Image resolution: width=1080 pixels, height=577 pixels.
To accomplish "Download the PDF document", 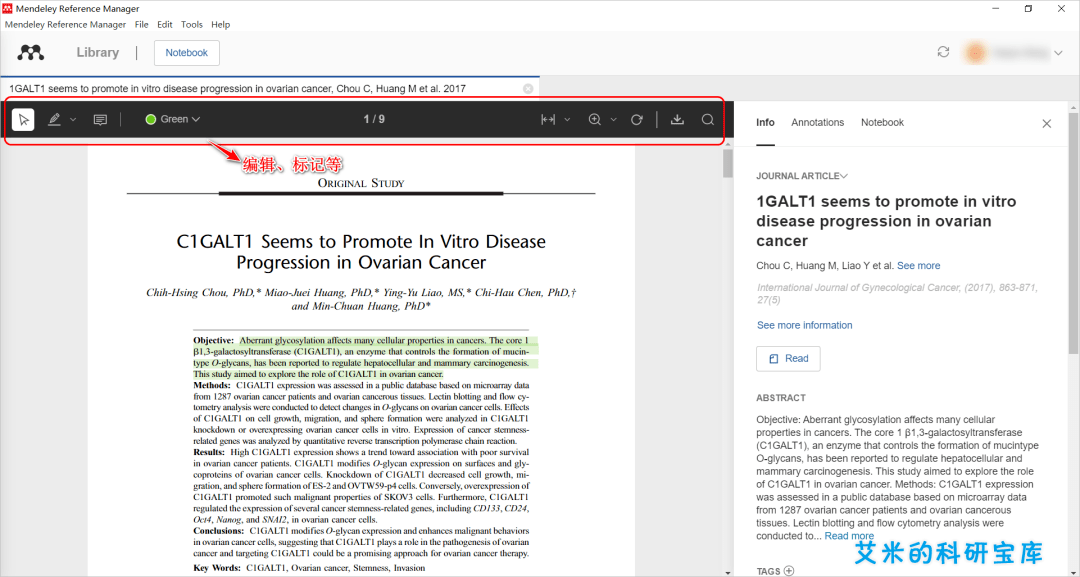I will 677,120.
